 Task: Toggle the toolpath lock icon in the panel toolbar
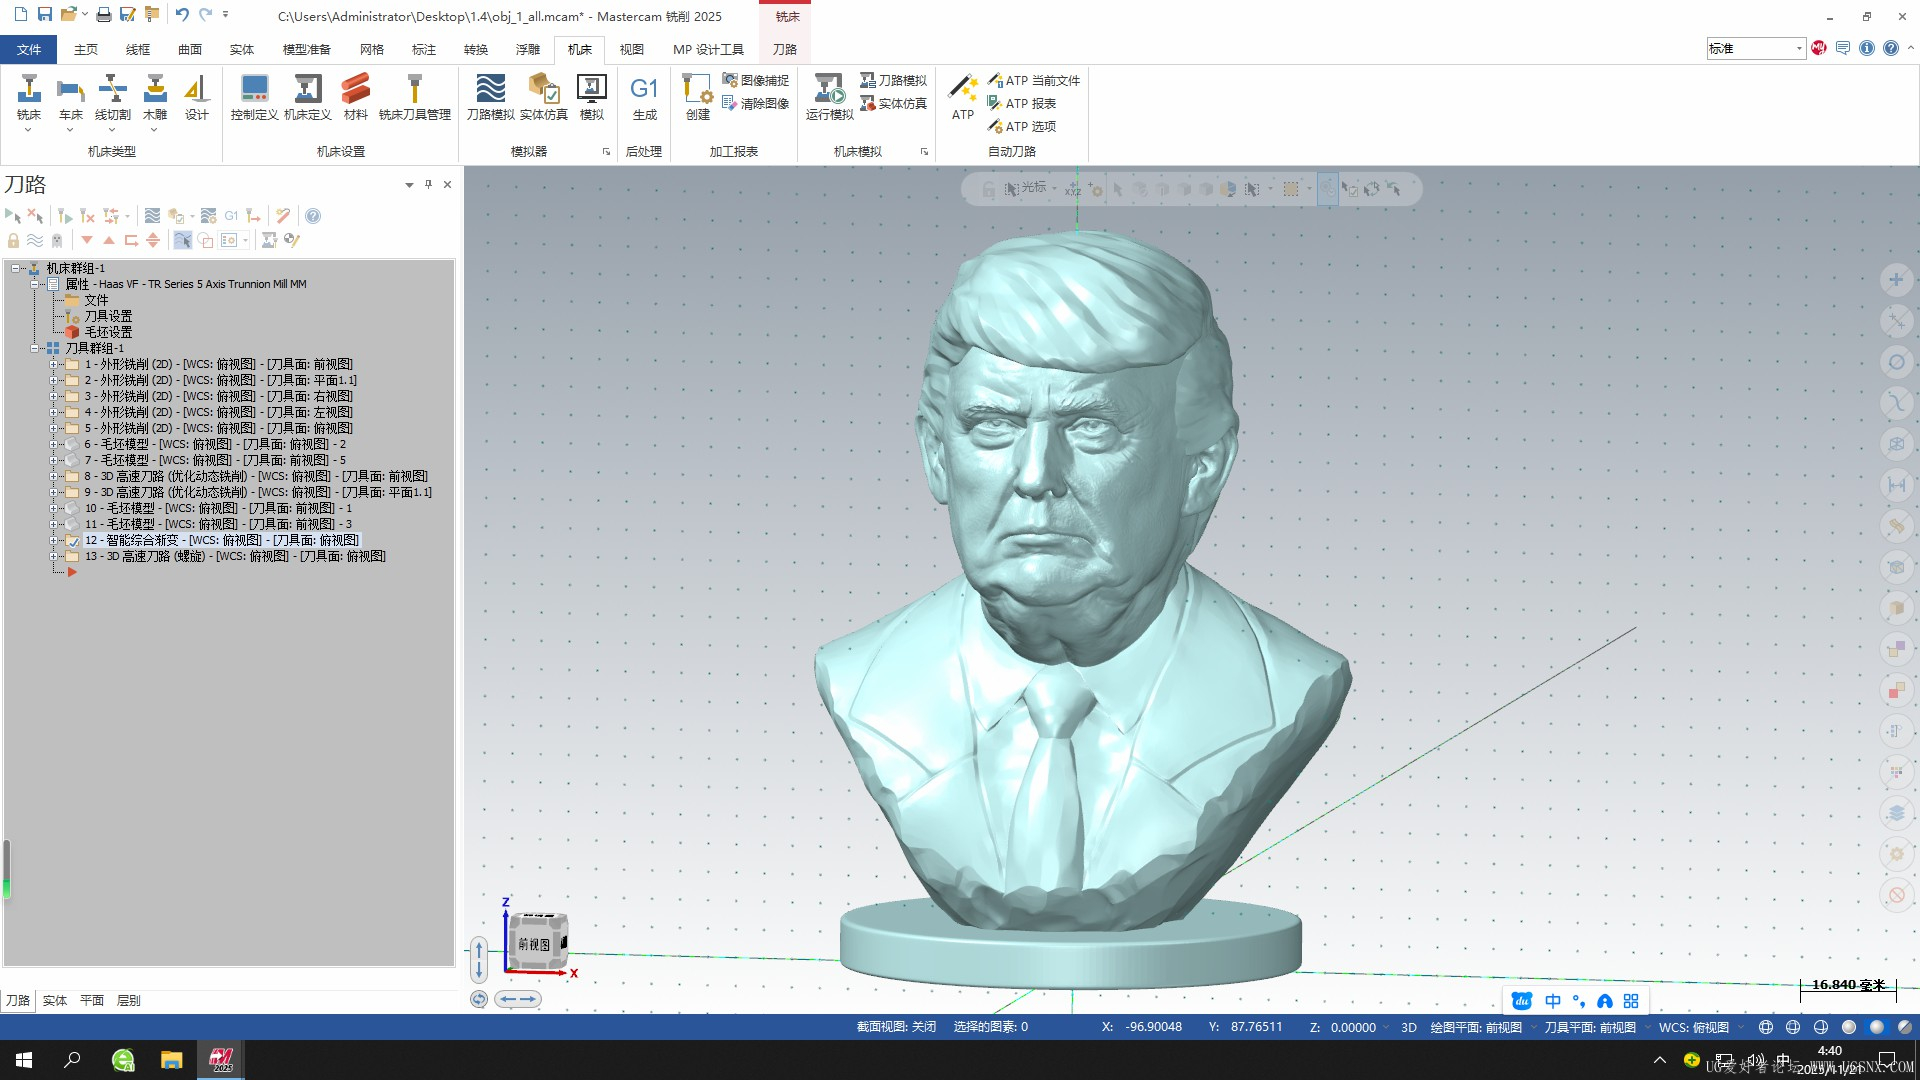point(13,241)
